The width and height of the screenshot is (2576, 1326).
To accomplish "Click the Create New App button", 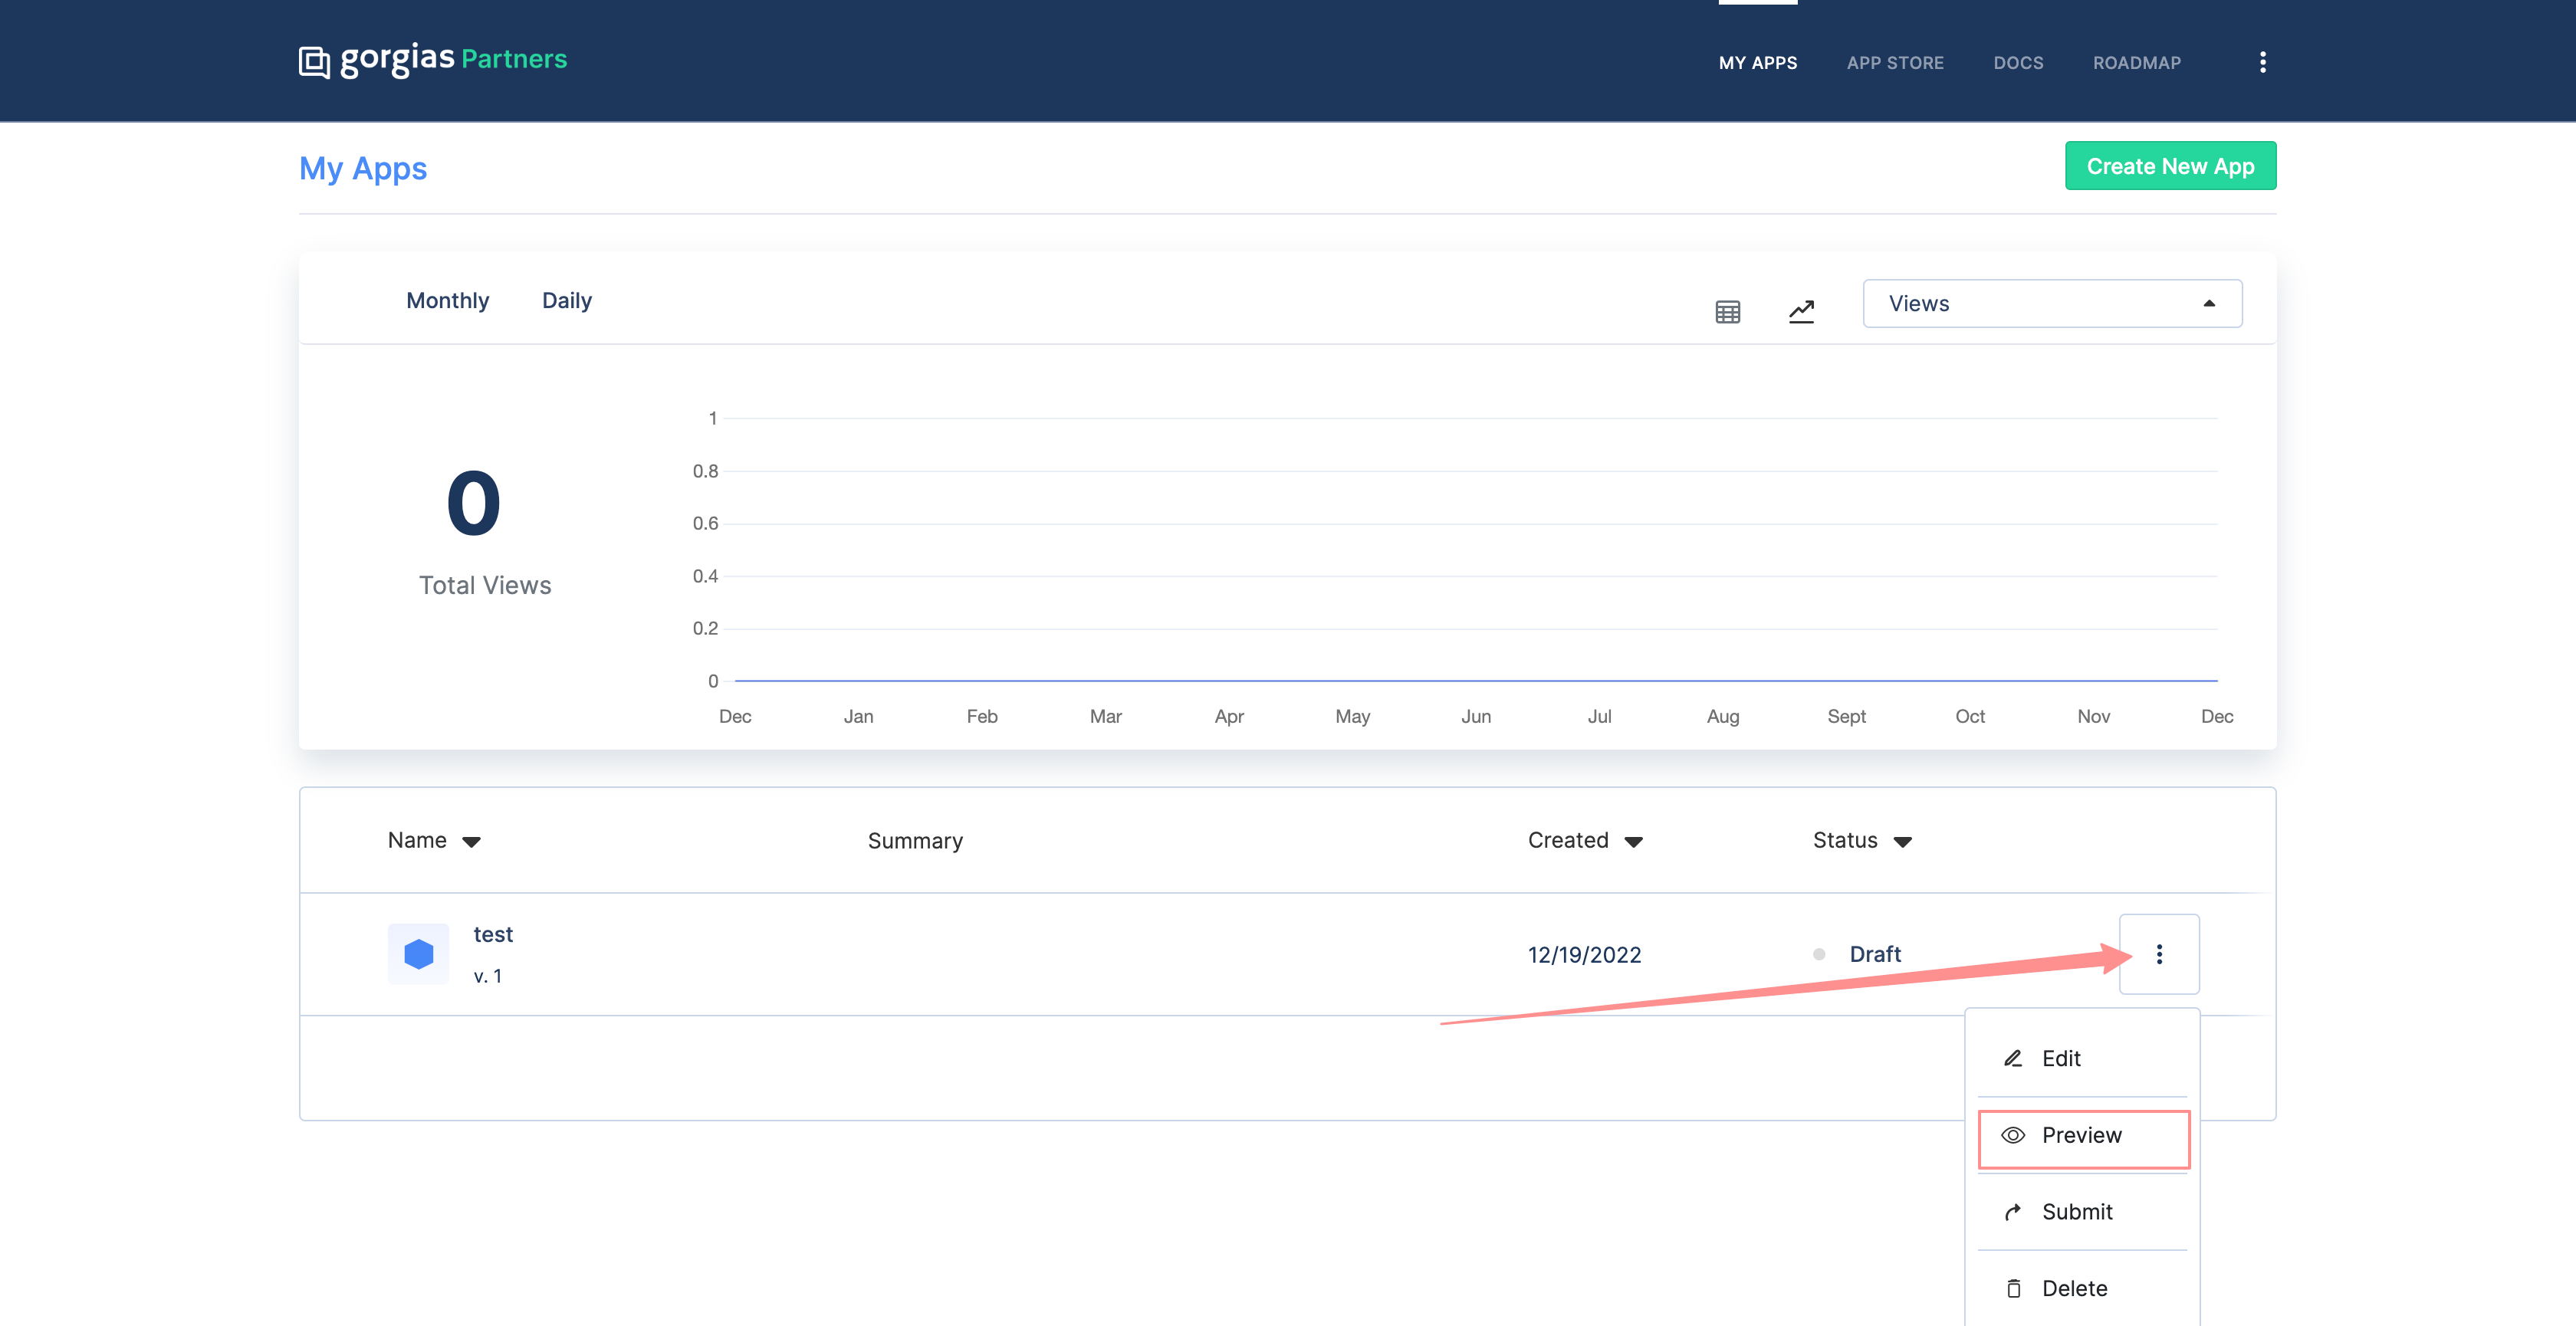I will tap(2170, 166).
